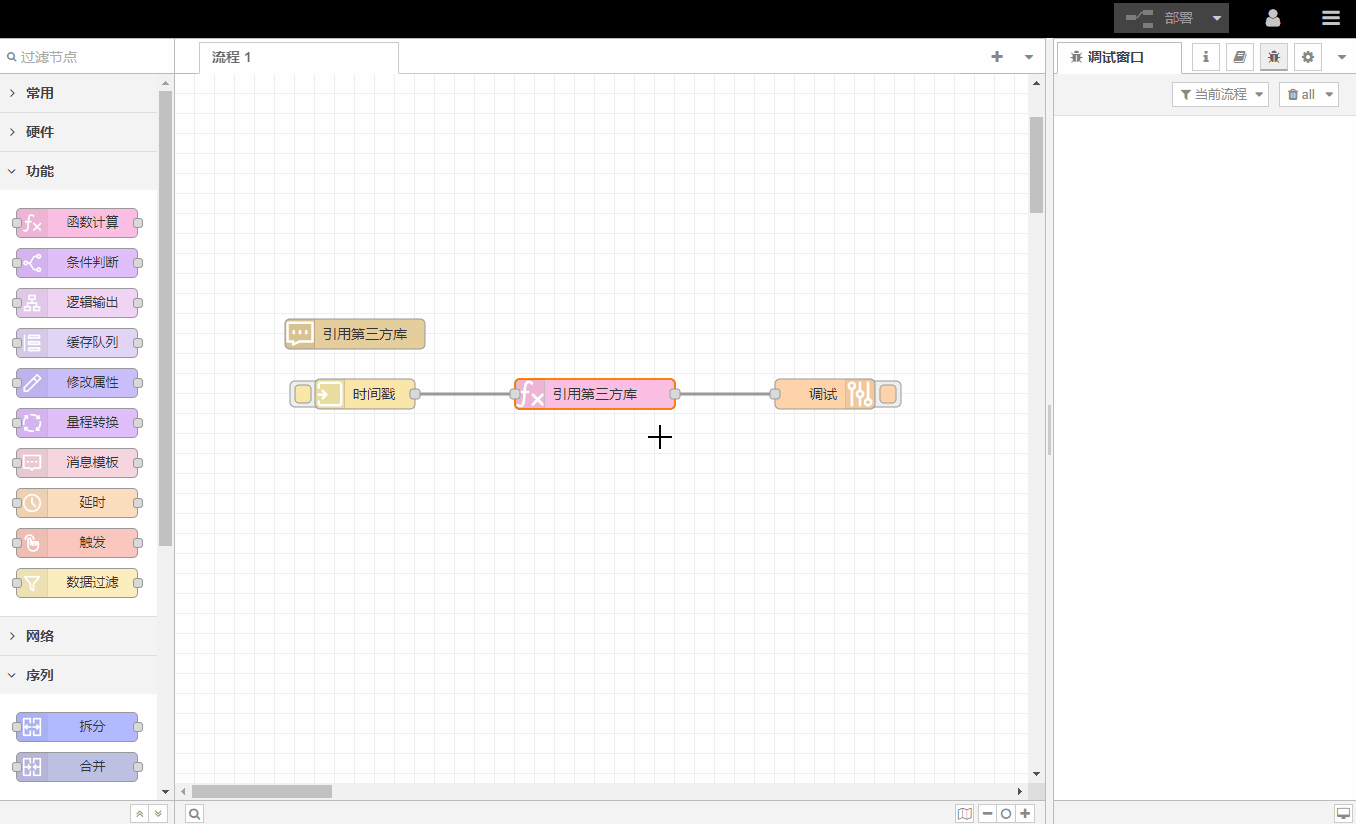Click the info tab icon in sidebar

coord(1205,57)
